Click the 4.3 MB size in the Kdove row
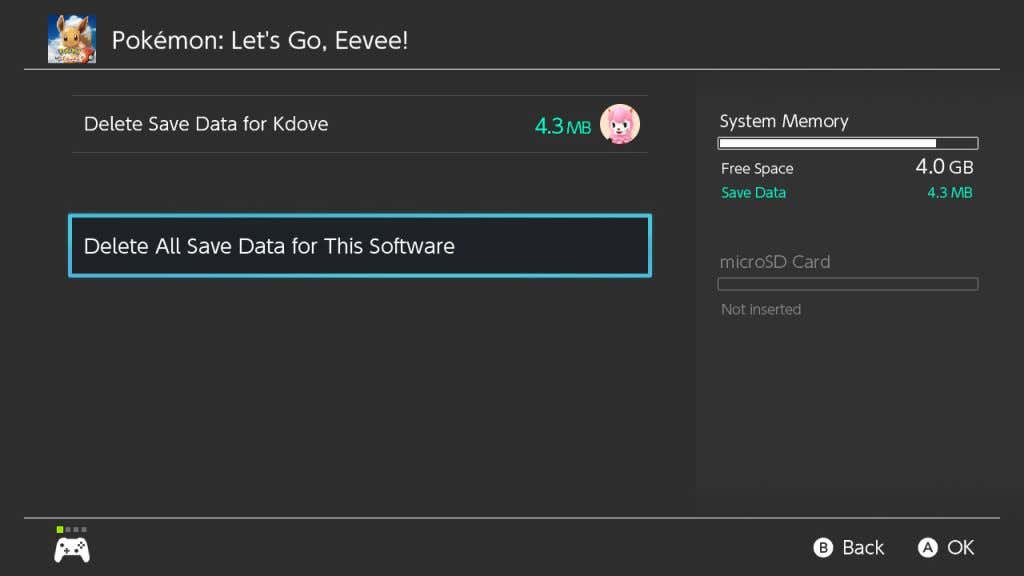The image size is (1024, 576). point(562,127)
